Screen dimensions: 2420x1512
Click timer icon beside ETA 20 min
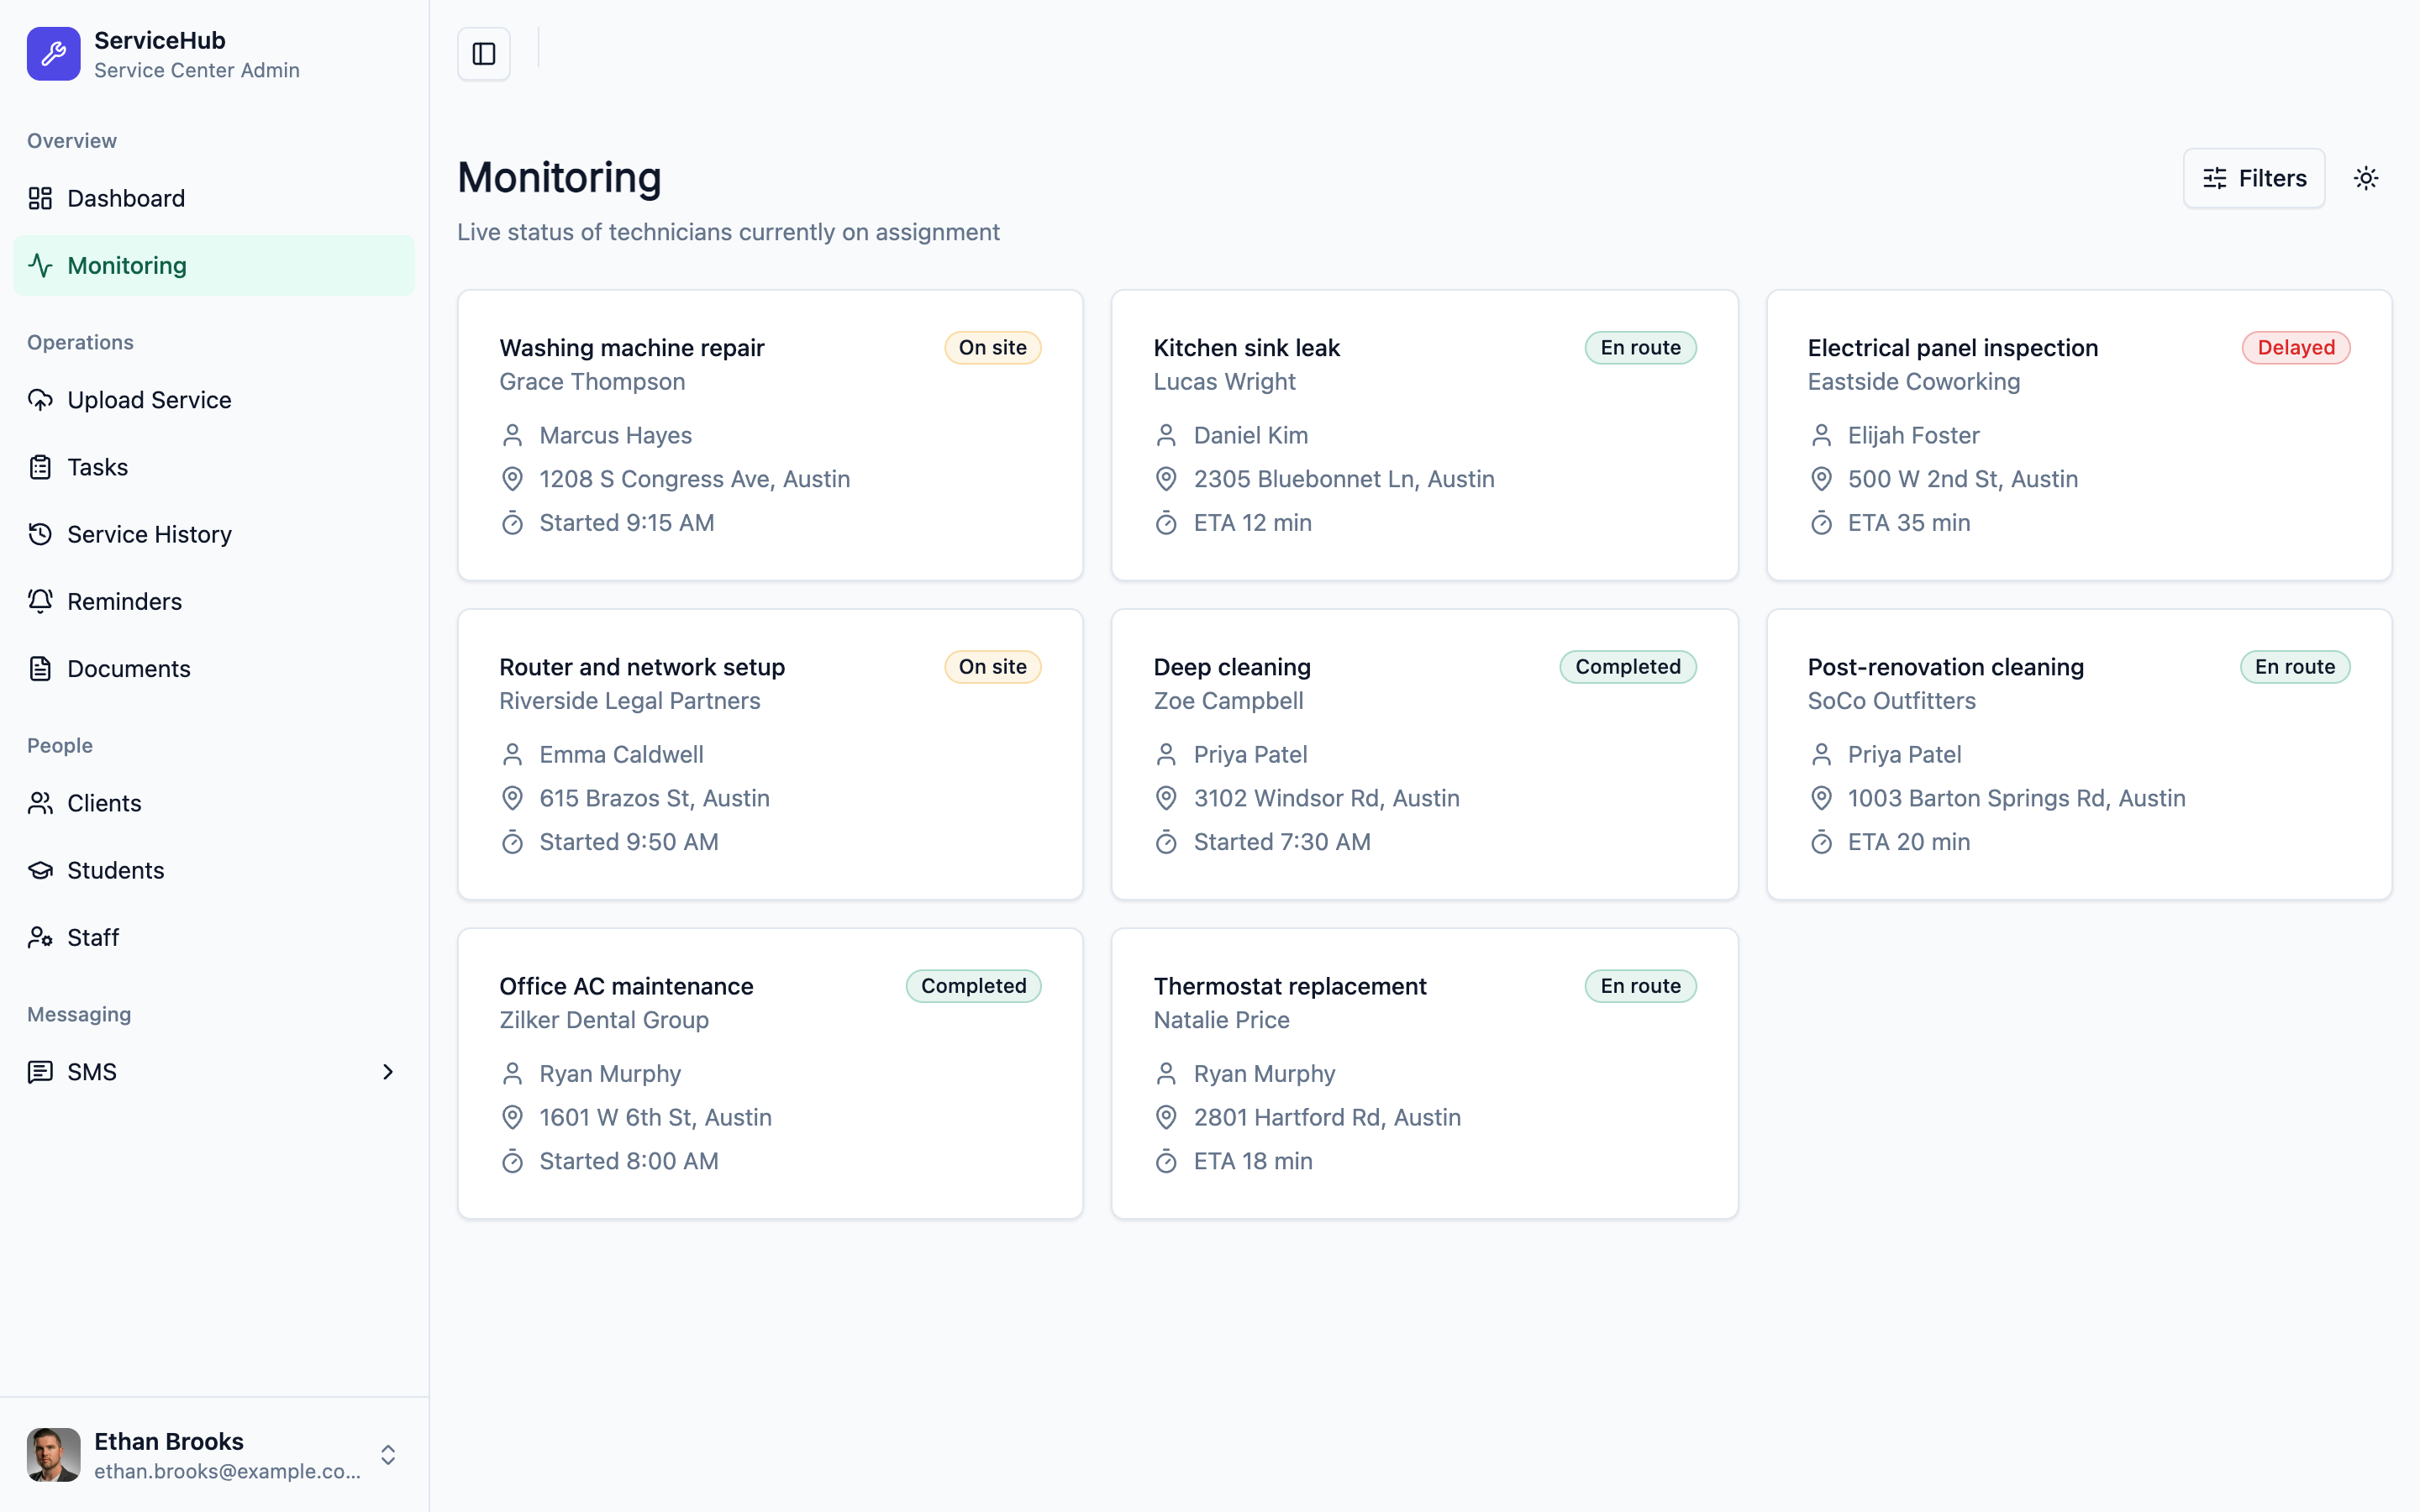1821,842
